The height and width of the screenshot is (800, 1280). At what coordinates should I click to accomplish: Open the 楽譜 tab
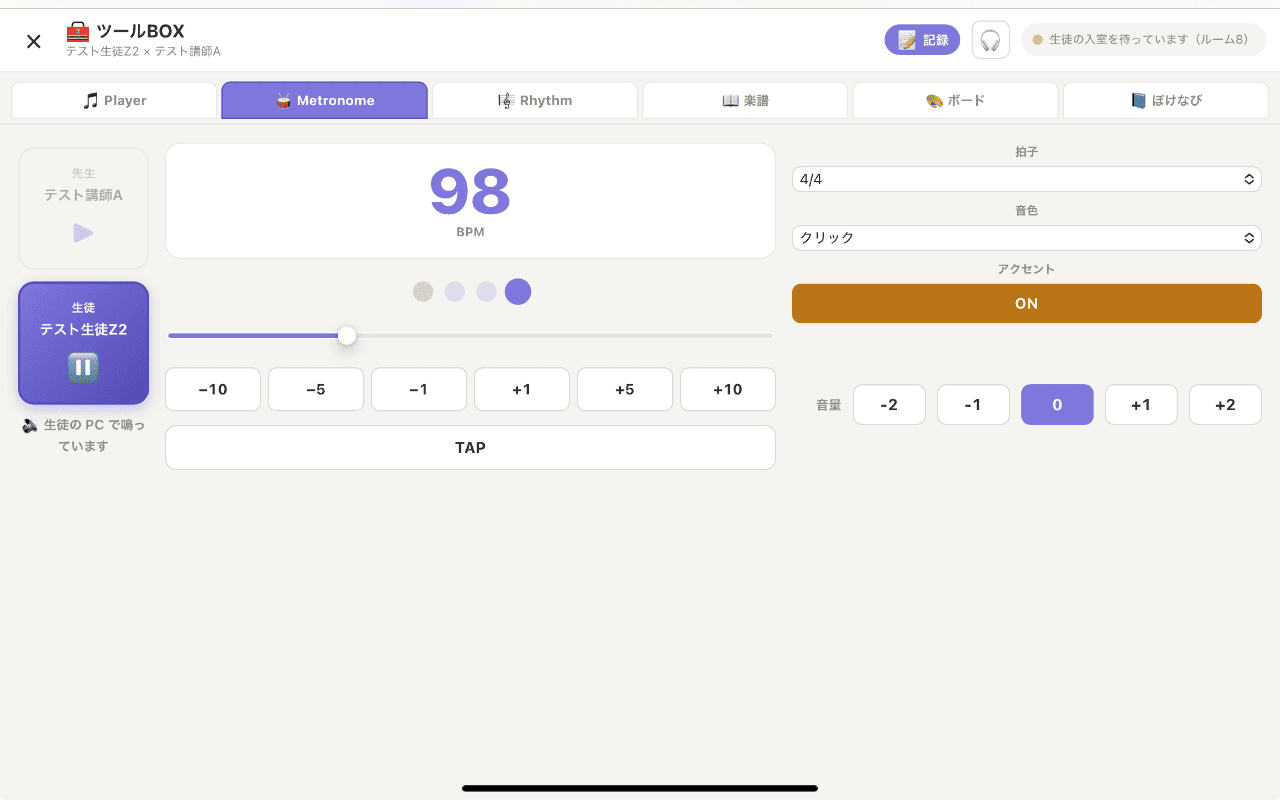(x=745, y=100)
